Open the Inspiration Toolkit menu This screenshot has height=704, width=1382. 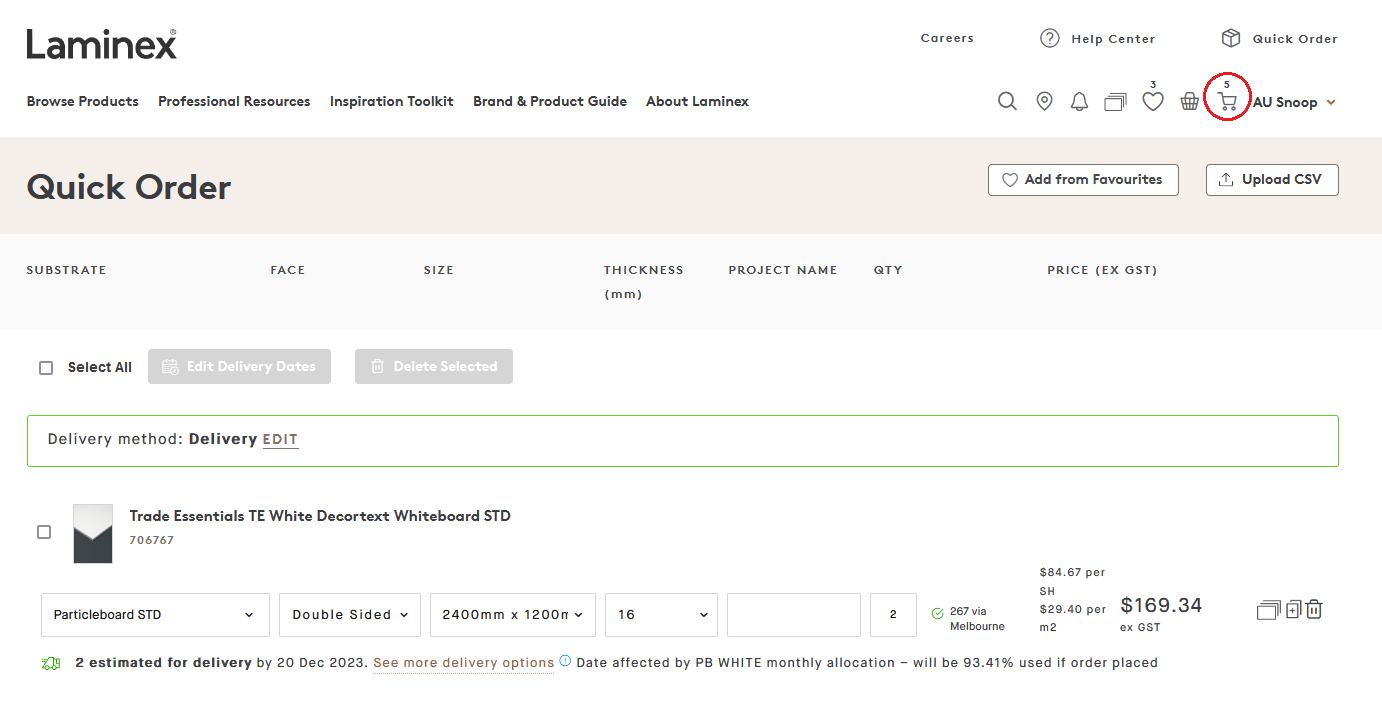(x=392, y=101)
